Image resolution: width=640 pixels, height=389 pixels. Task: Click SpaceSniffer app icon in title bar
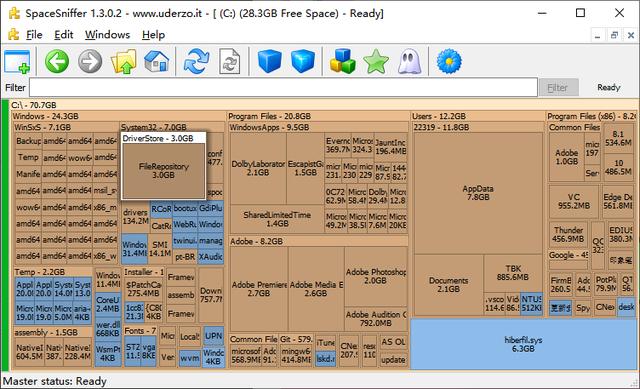pyautogui.click(x=14, y=13)
